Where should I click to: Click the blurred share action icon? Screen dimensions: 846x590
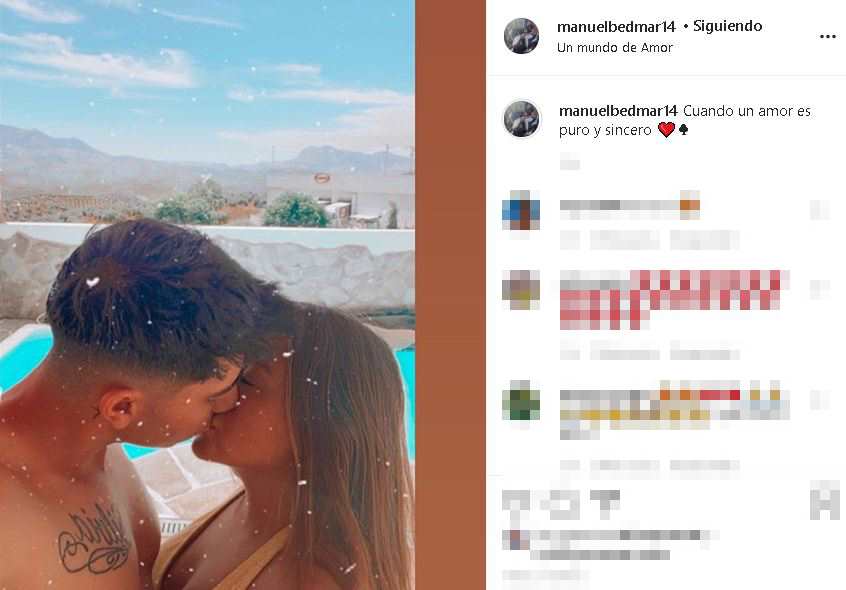click(605, 502)
